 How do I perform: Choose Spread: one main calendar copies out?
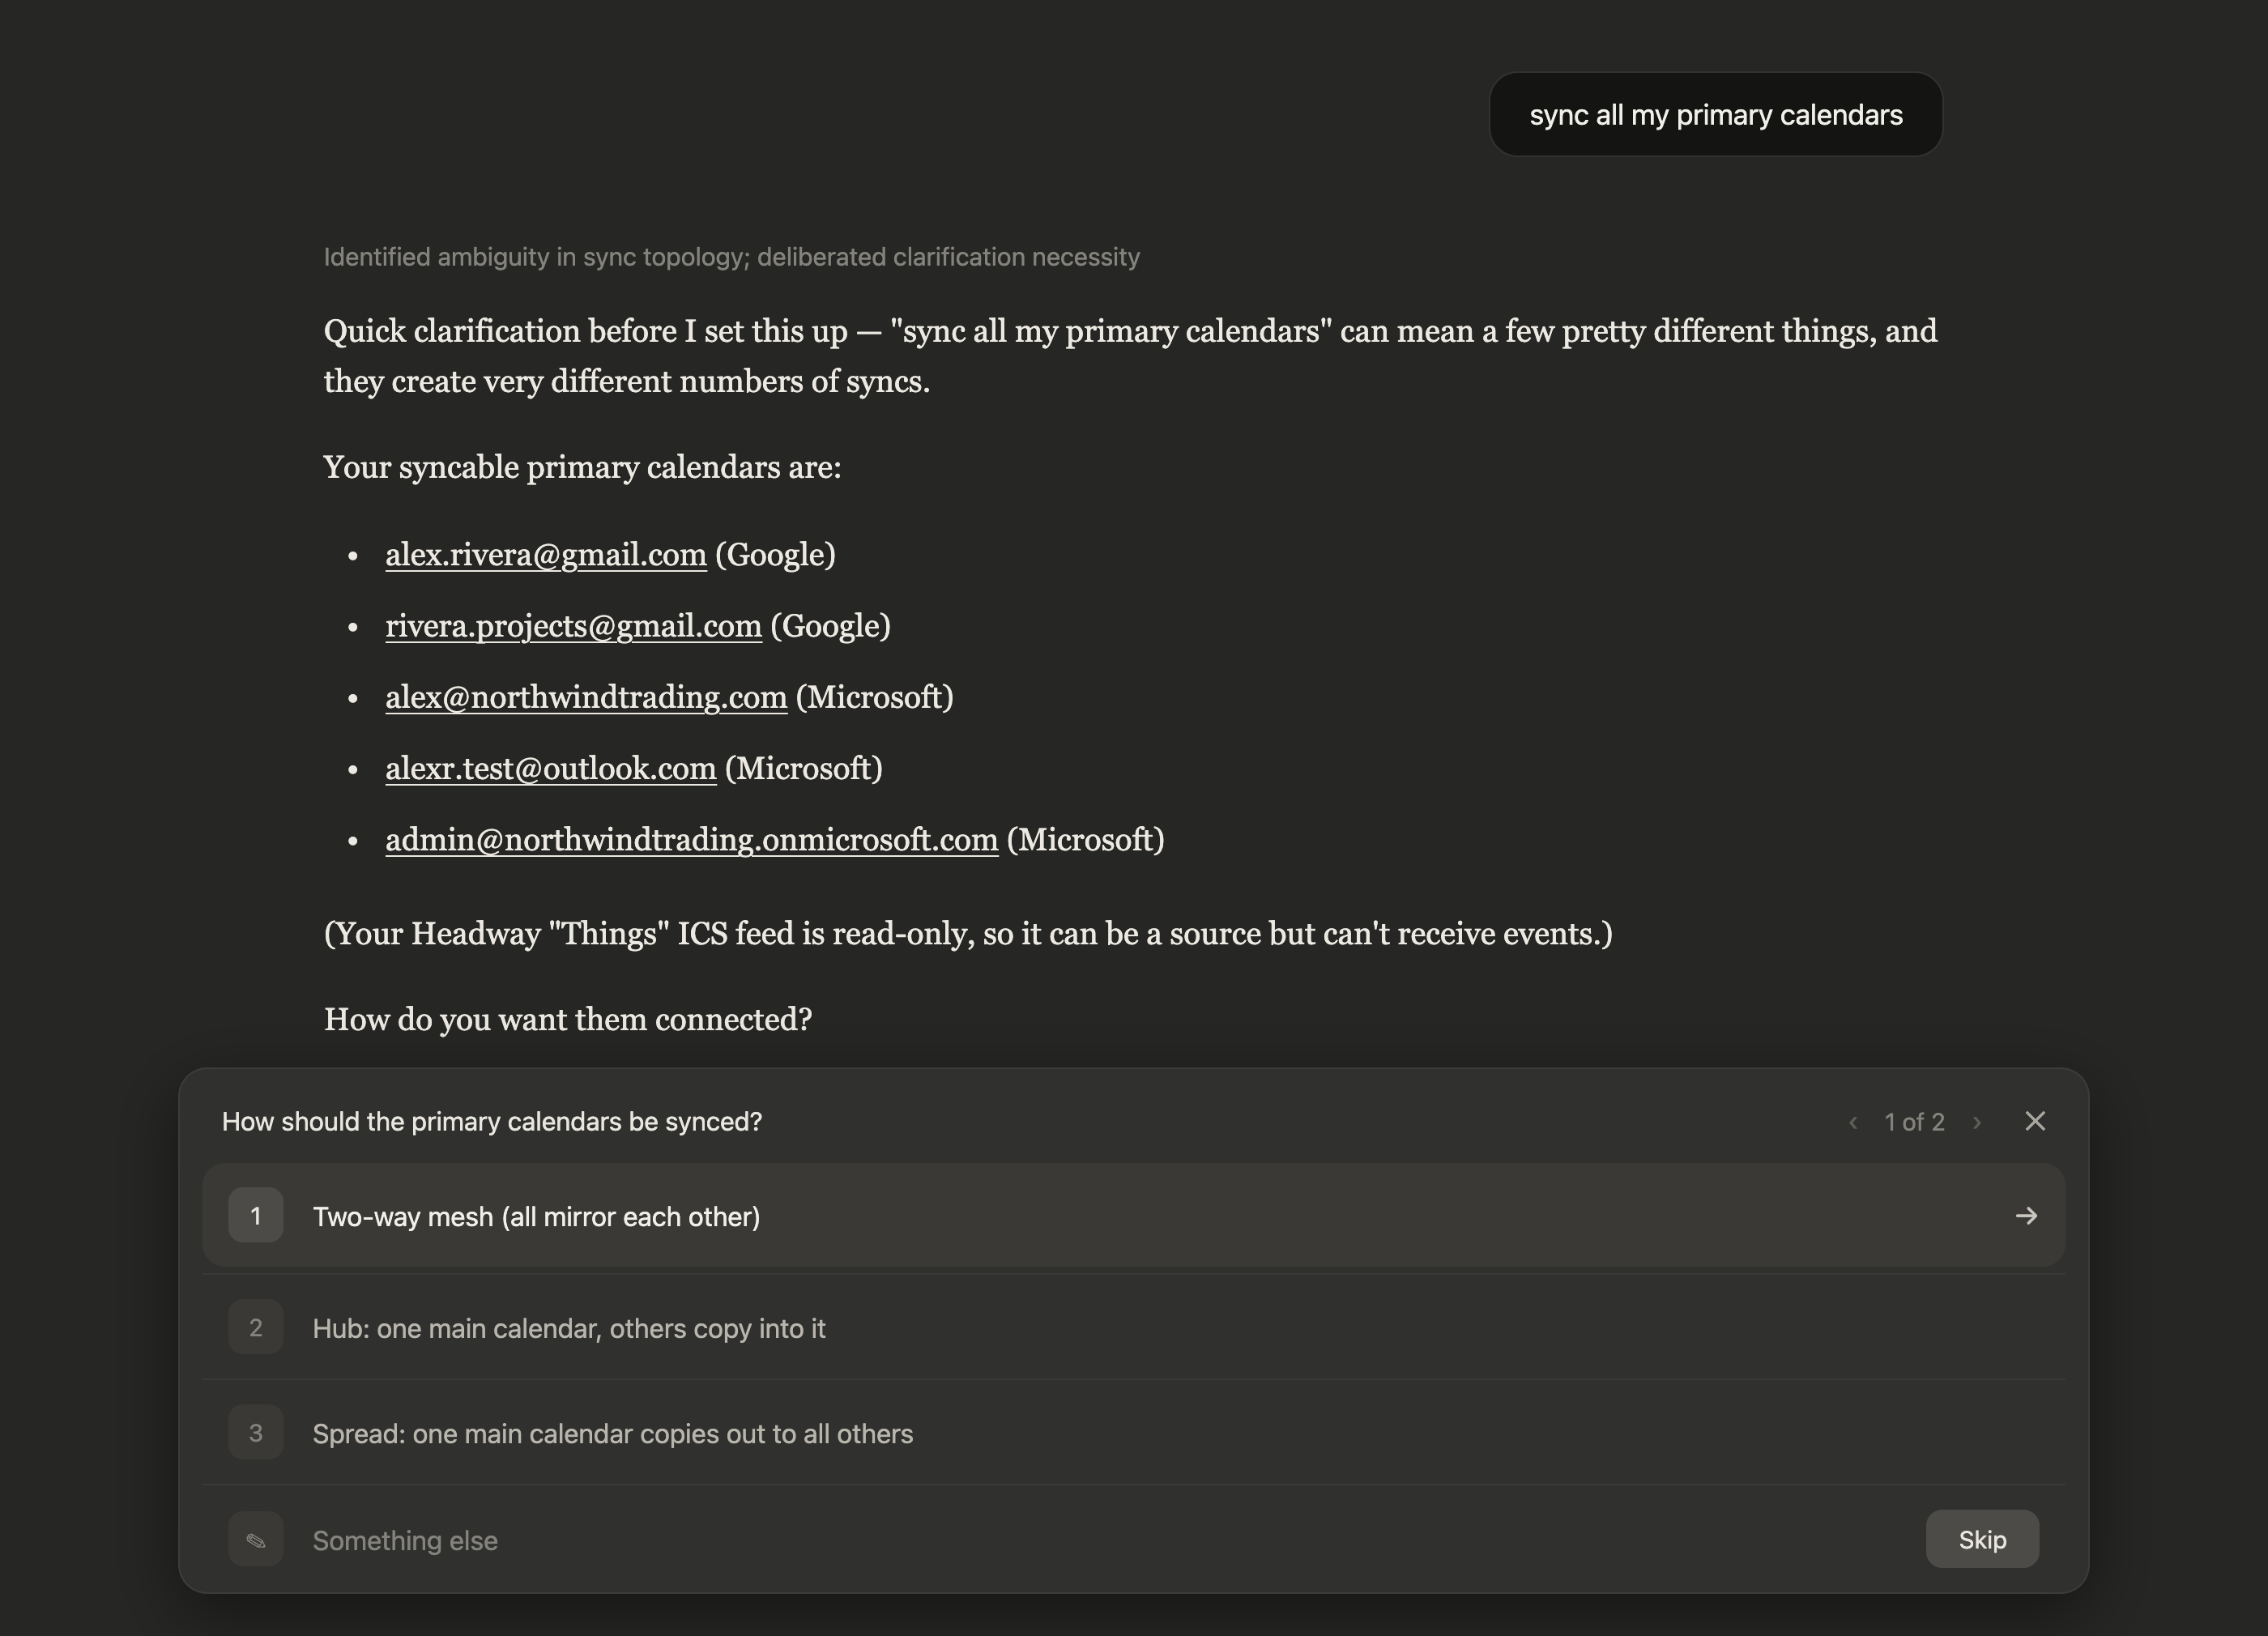1133,1433
